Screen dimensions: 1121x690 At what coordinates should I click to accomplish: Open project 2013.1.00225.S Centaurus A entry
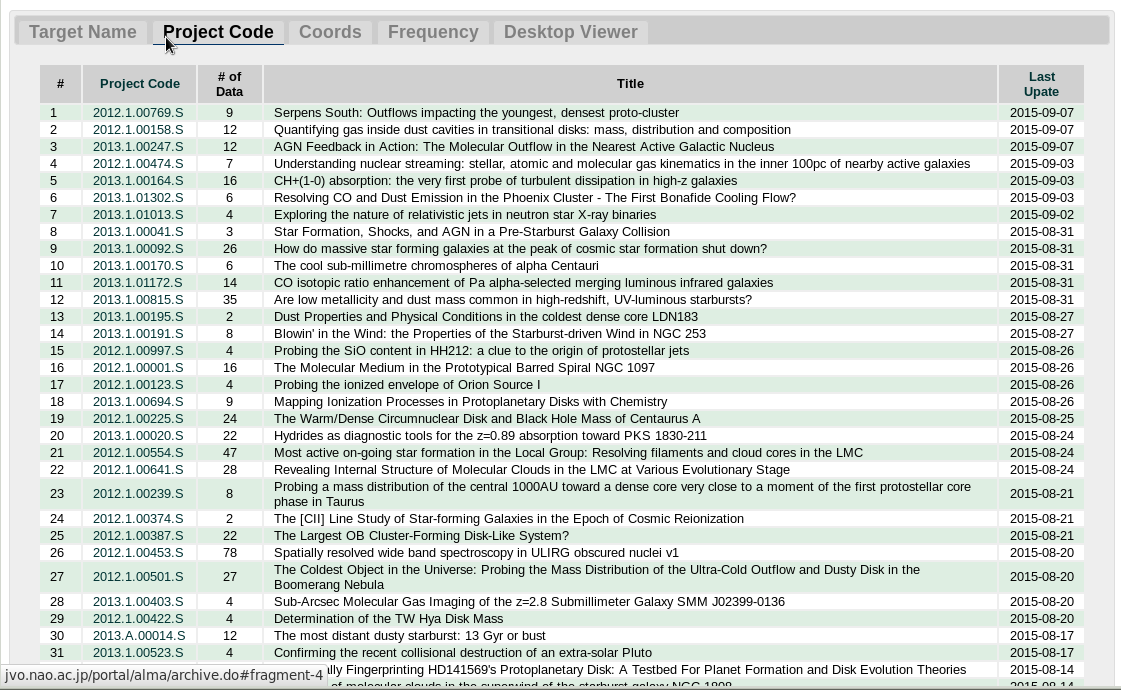tap(138, 419)
